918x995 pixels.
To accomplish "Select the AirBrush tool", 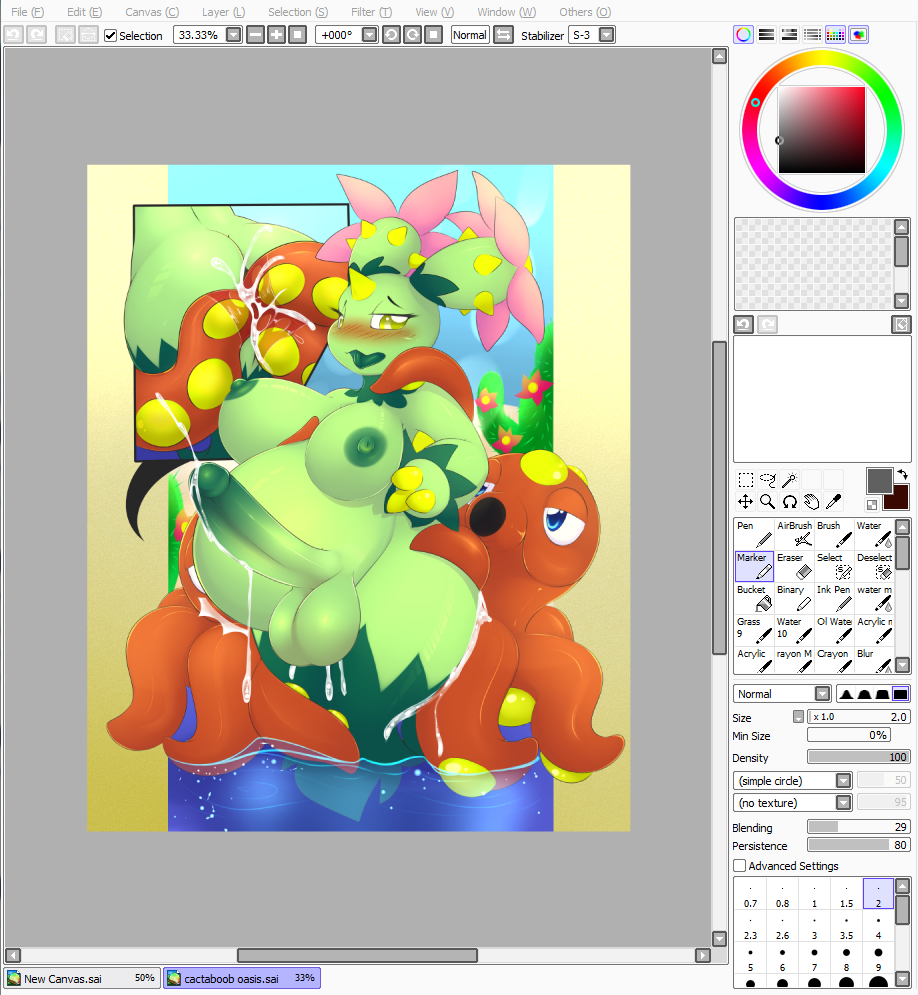I will (x=794, y=534).
